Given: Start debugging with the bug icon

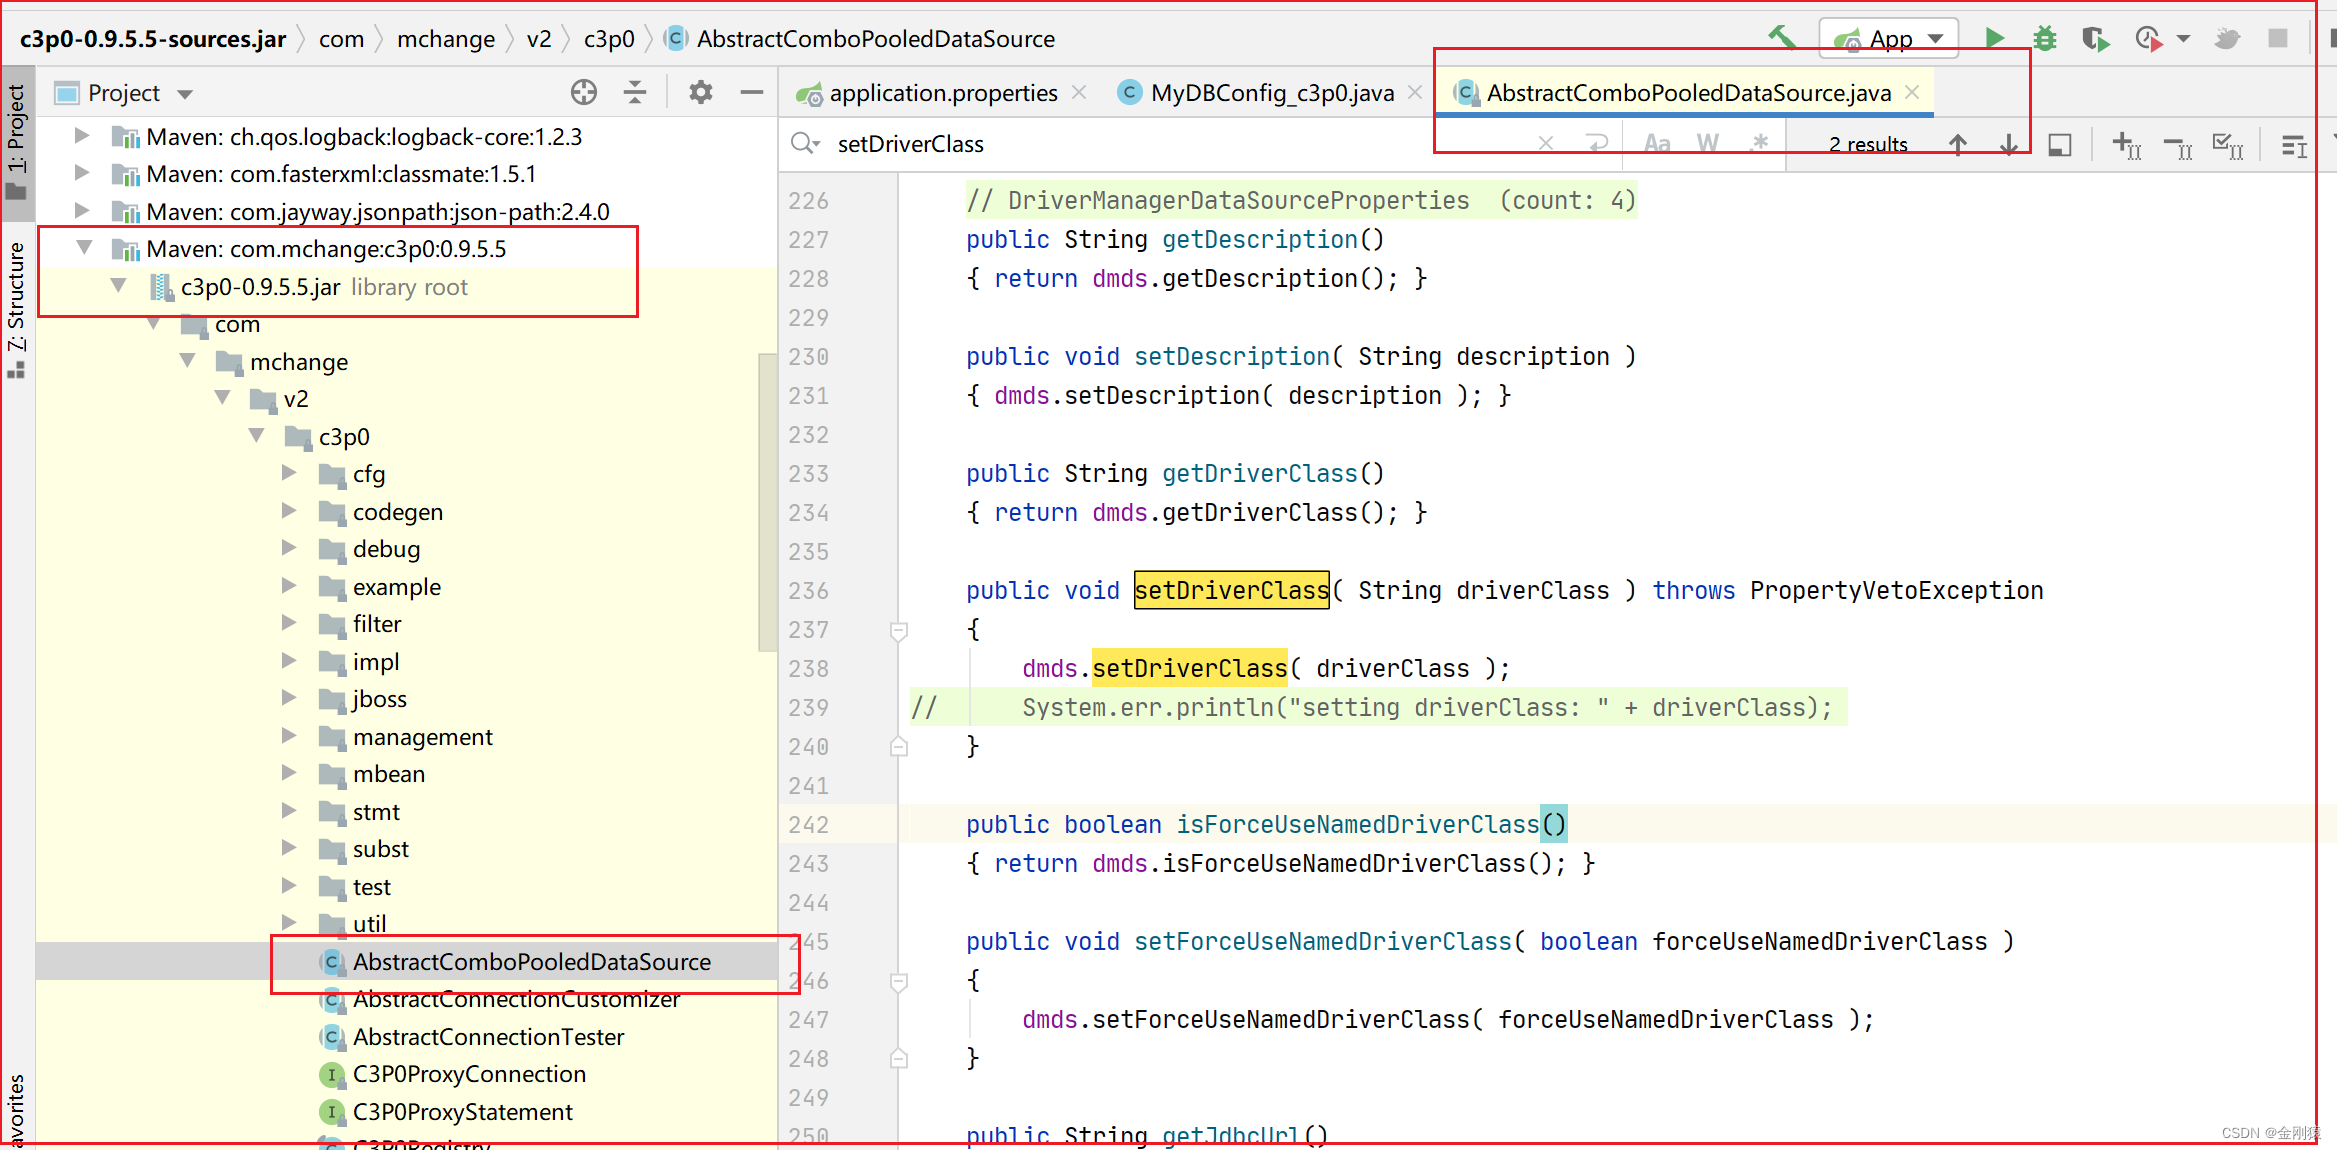Looking at the screenshot, I should point(2045,38).
